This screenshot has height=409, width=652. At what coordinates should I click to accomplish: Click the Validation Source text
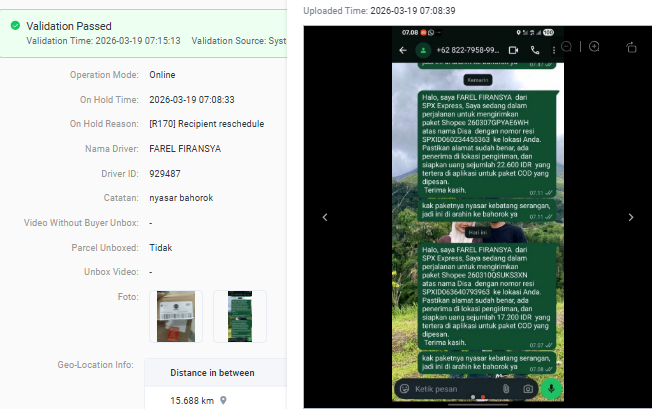[239, 41]
